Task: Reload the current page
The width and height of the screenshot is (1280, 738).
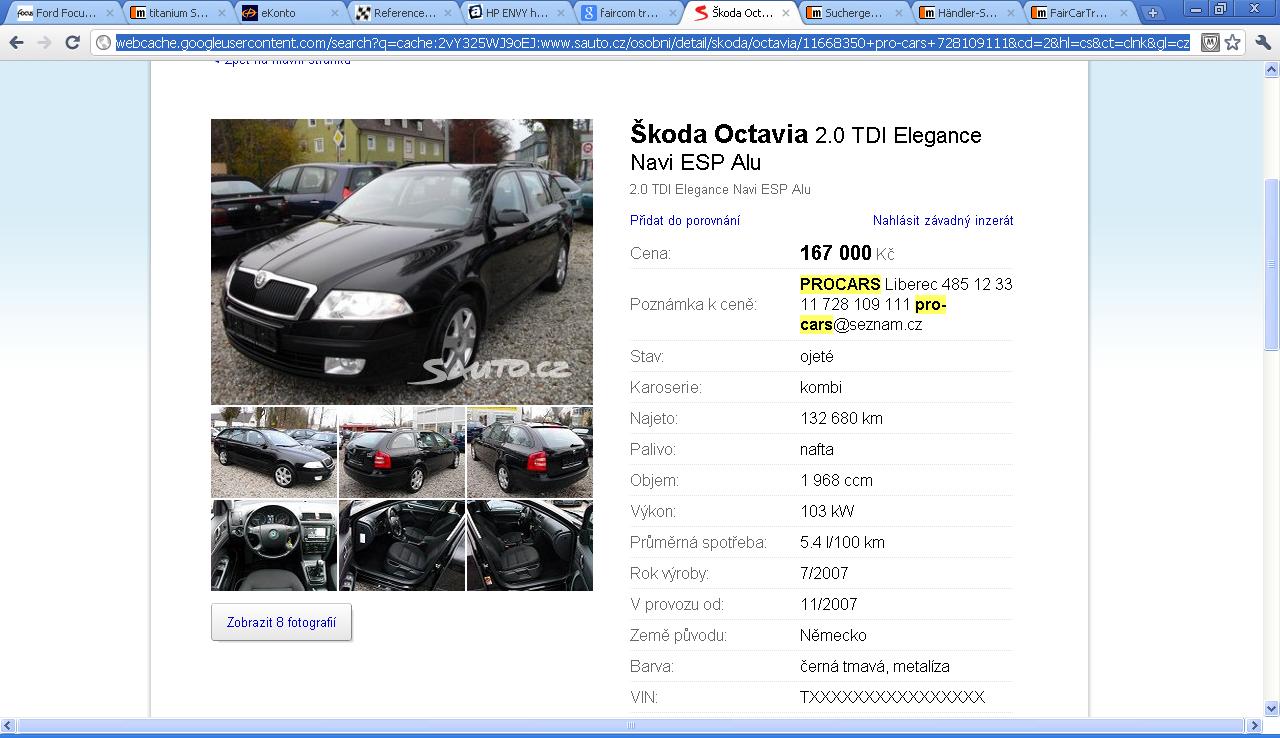Action: (x=72, y=43)
